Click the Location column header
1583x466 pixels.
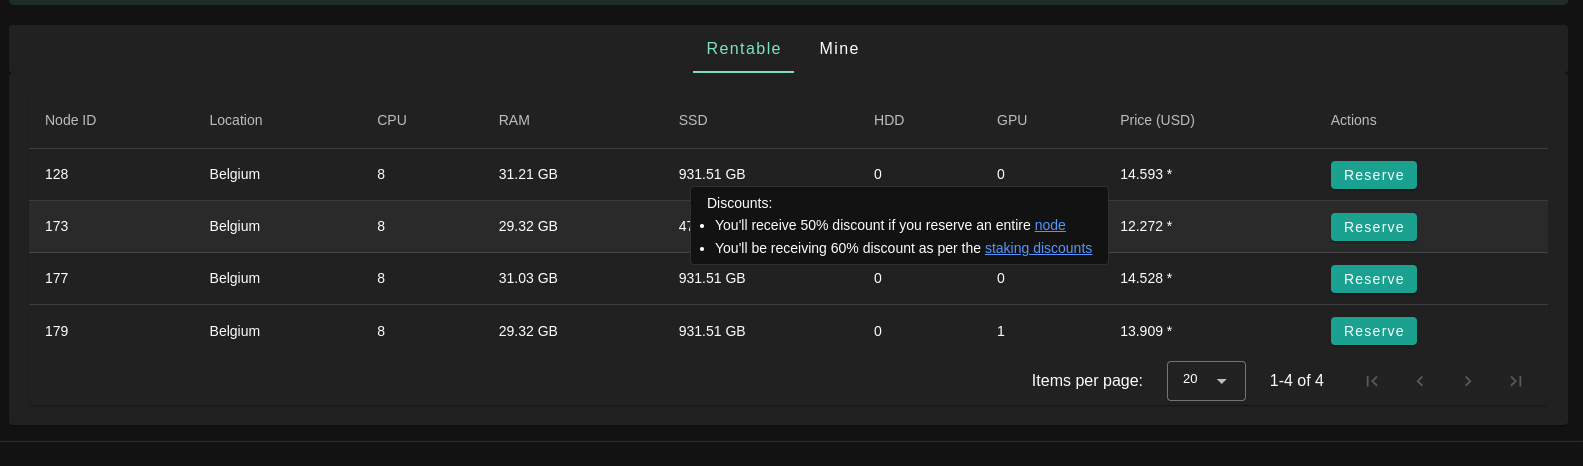pos(236,120)
